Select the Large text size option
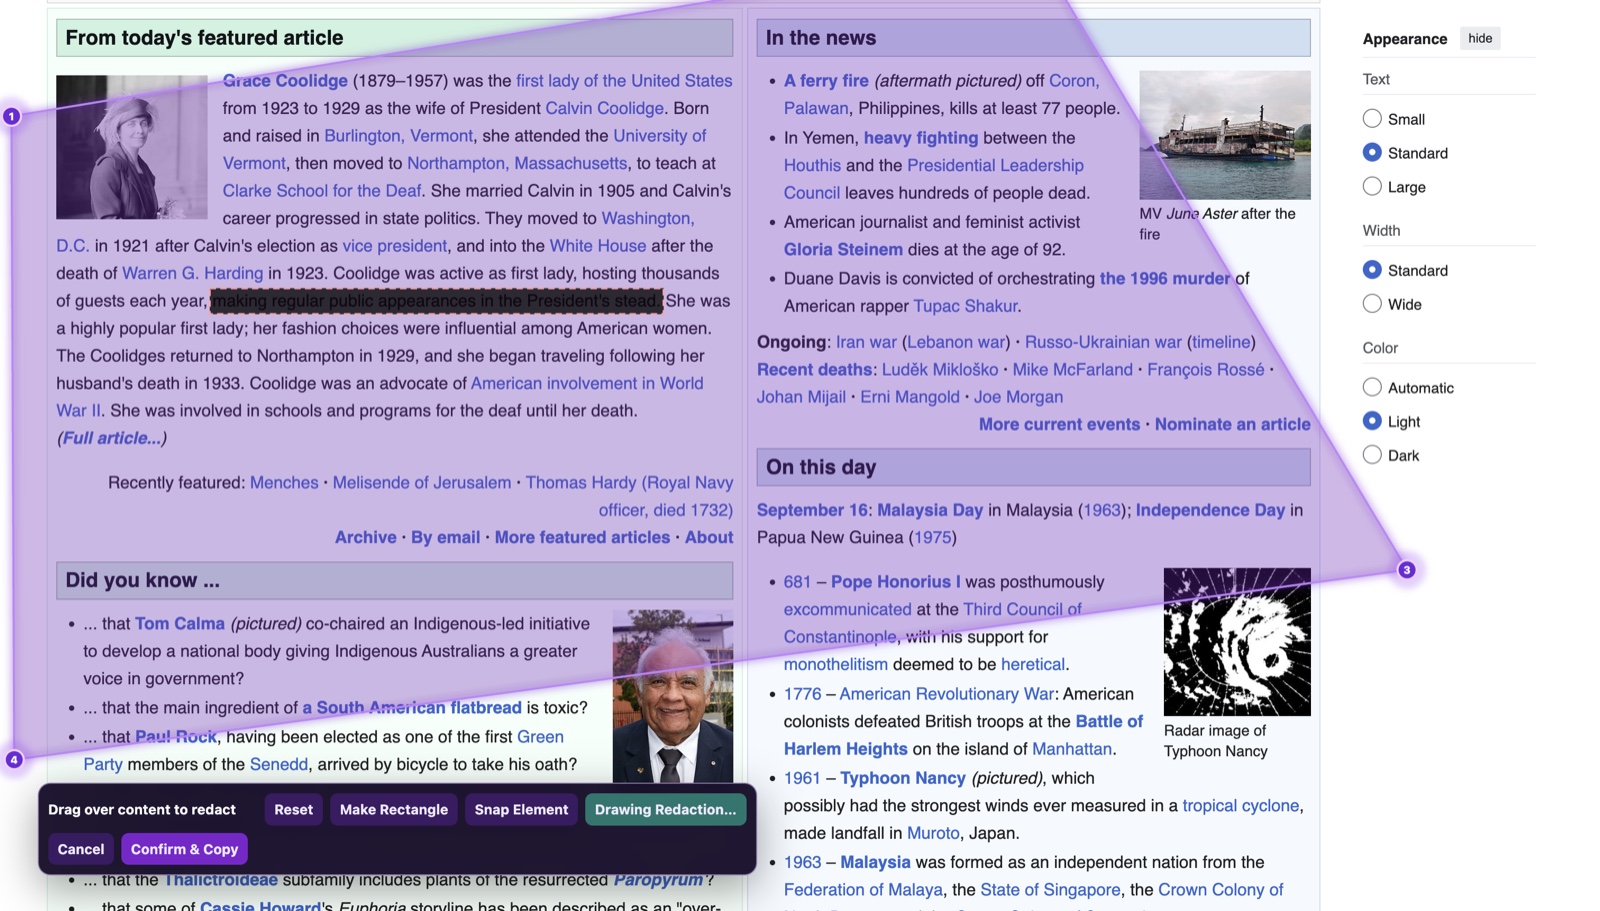The height and width of the screenshot is (911, 1600). (x=1372, y=187)
